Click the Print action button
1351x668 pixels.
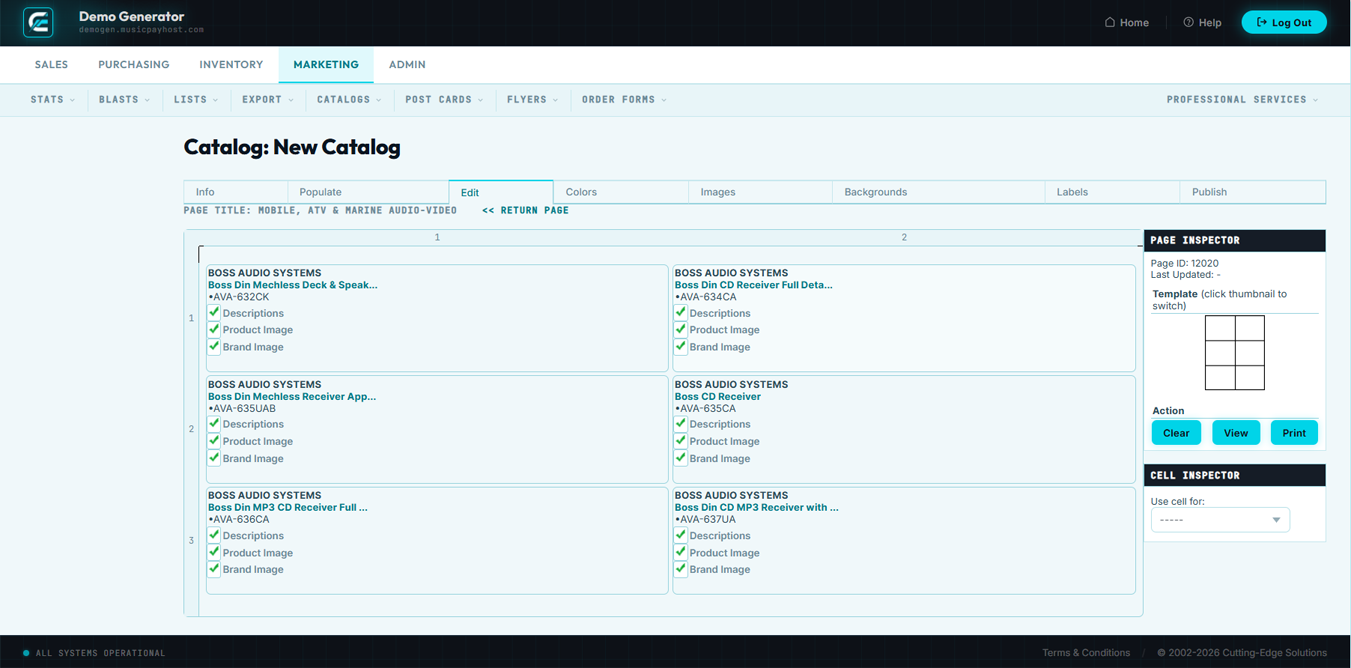tap(1294, 433)
